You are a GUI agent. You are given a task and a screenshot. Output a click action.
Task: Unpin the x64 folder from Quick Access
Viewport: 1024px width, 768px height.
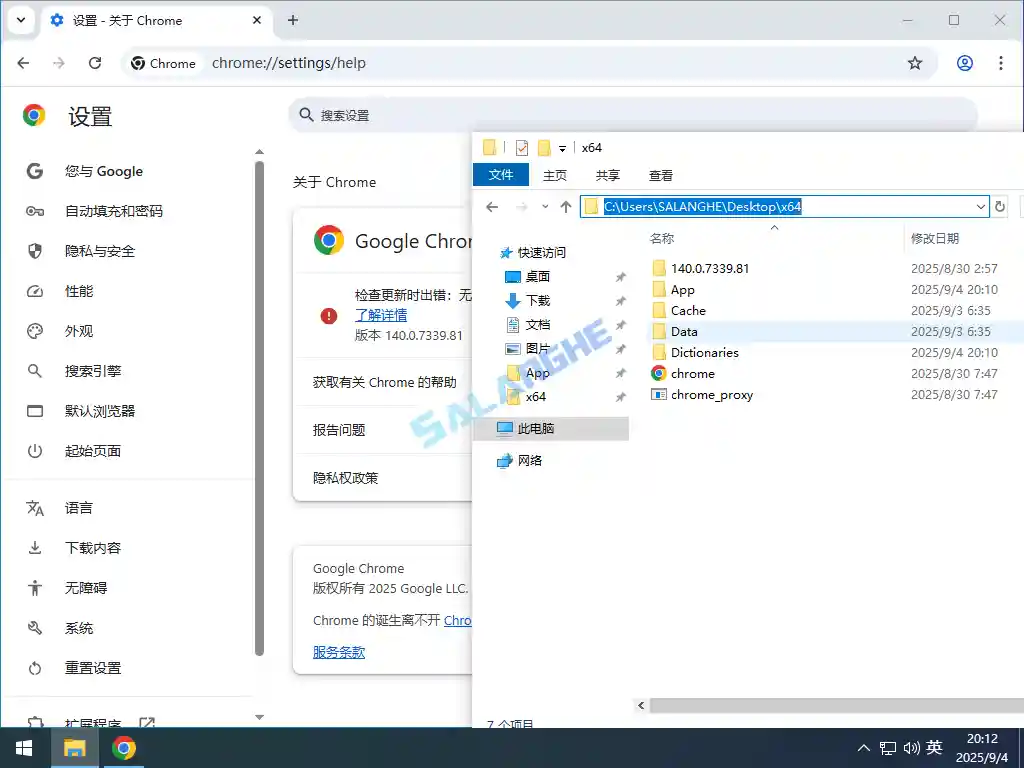click(620, 396)
